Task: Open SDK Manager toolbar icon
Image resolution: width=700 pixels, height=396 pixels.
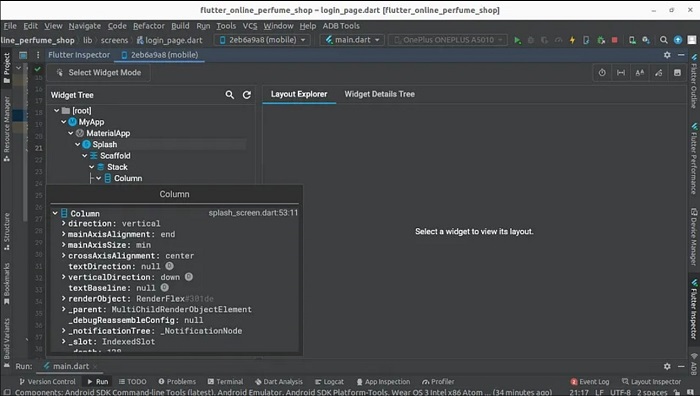Action: [646, 40]
